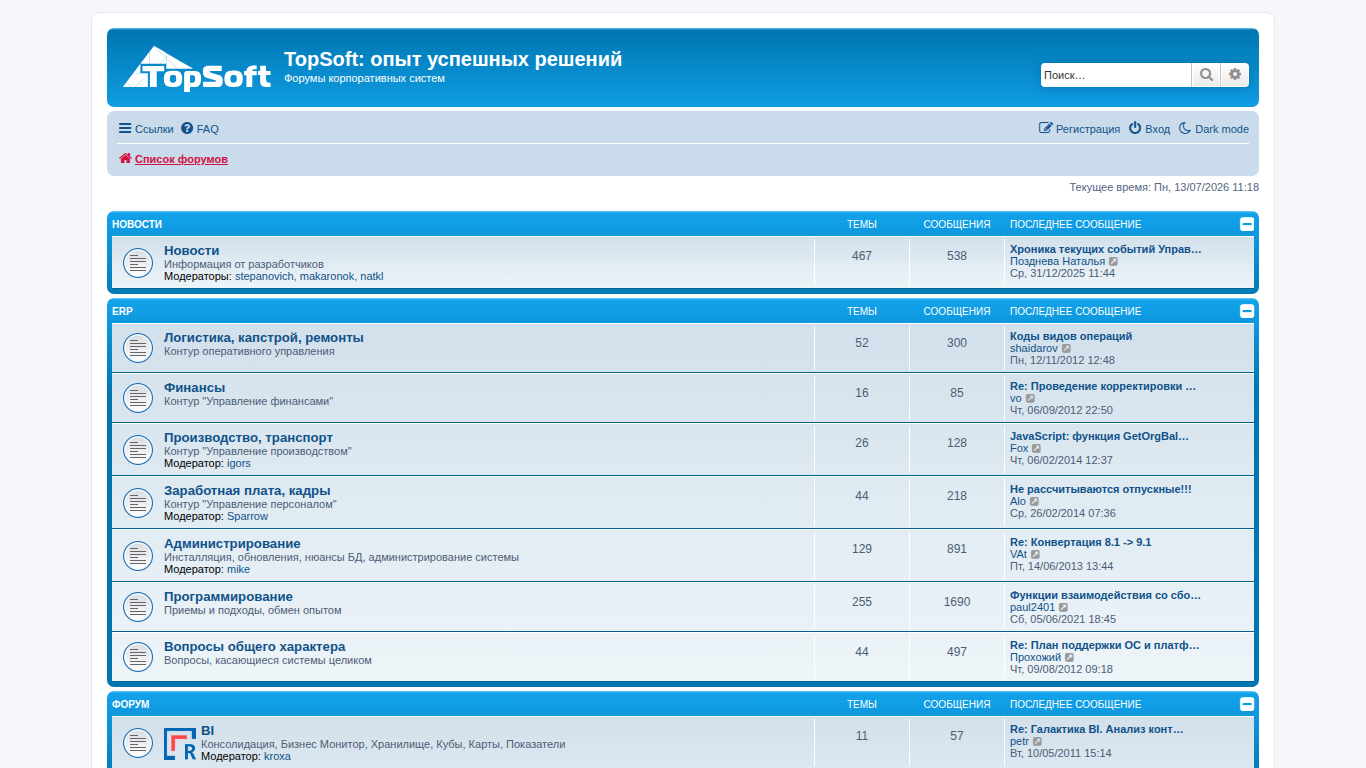Click the search magnifier icon button

point(1206,75)
